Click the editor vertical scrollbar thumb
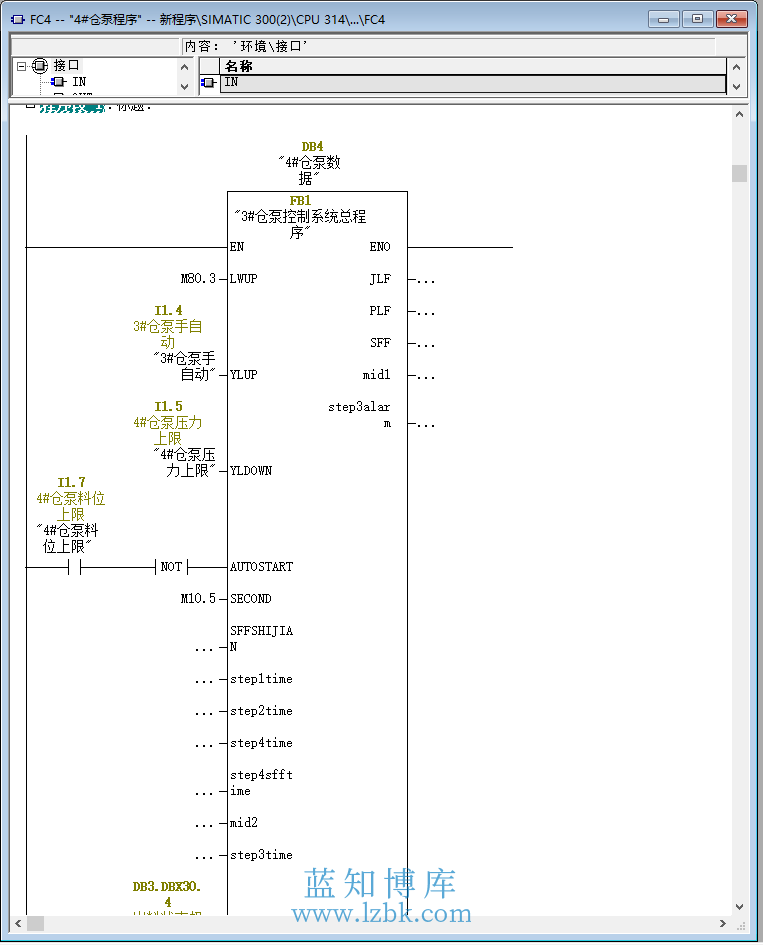The image size is (763, 945). coord(739,174)
